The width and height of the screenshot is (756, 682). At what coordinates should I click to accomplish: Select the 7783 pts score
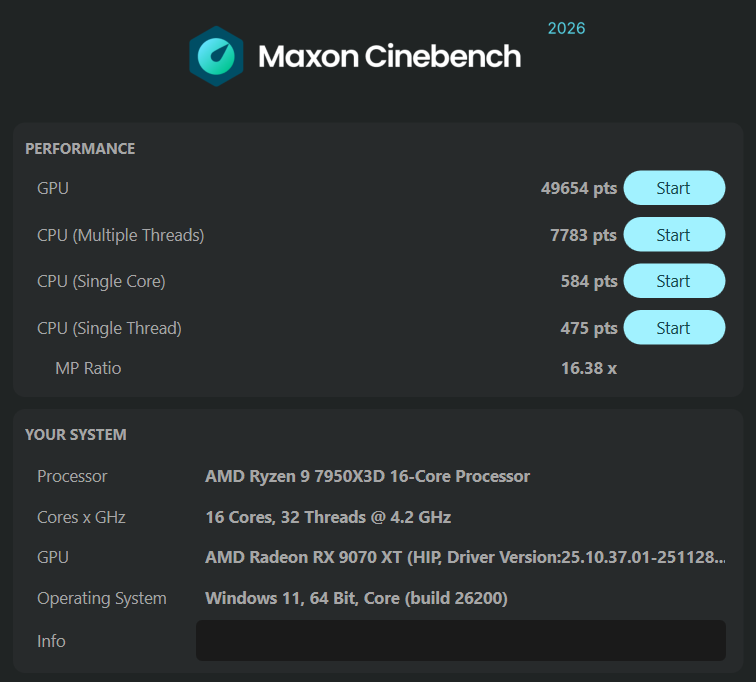[583, 235]
